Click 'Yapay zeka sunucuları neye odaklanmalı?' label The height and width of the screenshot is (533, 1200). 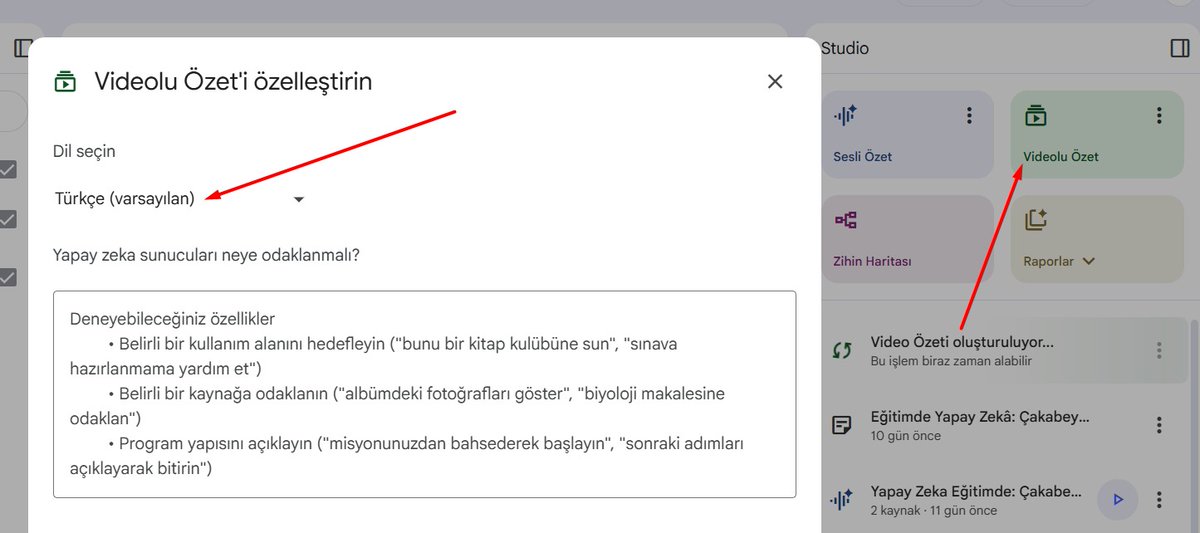[206, 254]
